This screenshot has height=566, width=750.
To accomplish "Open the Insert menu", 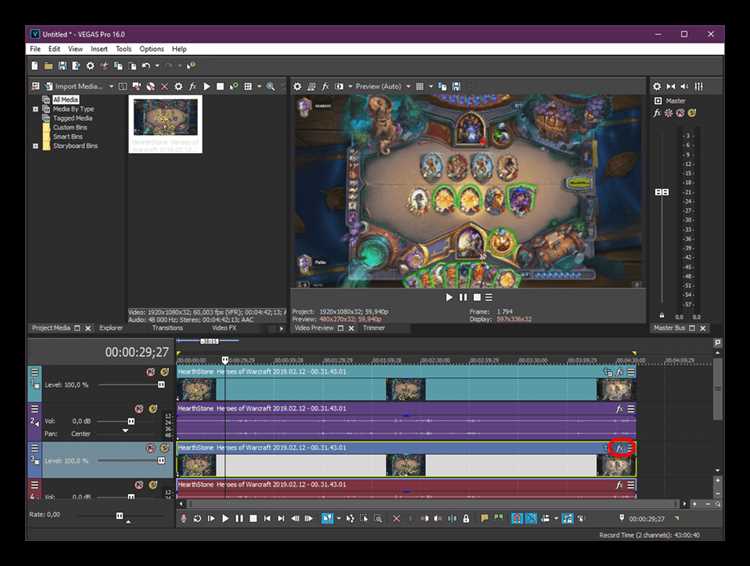I will coord(99,49).
